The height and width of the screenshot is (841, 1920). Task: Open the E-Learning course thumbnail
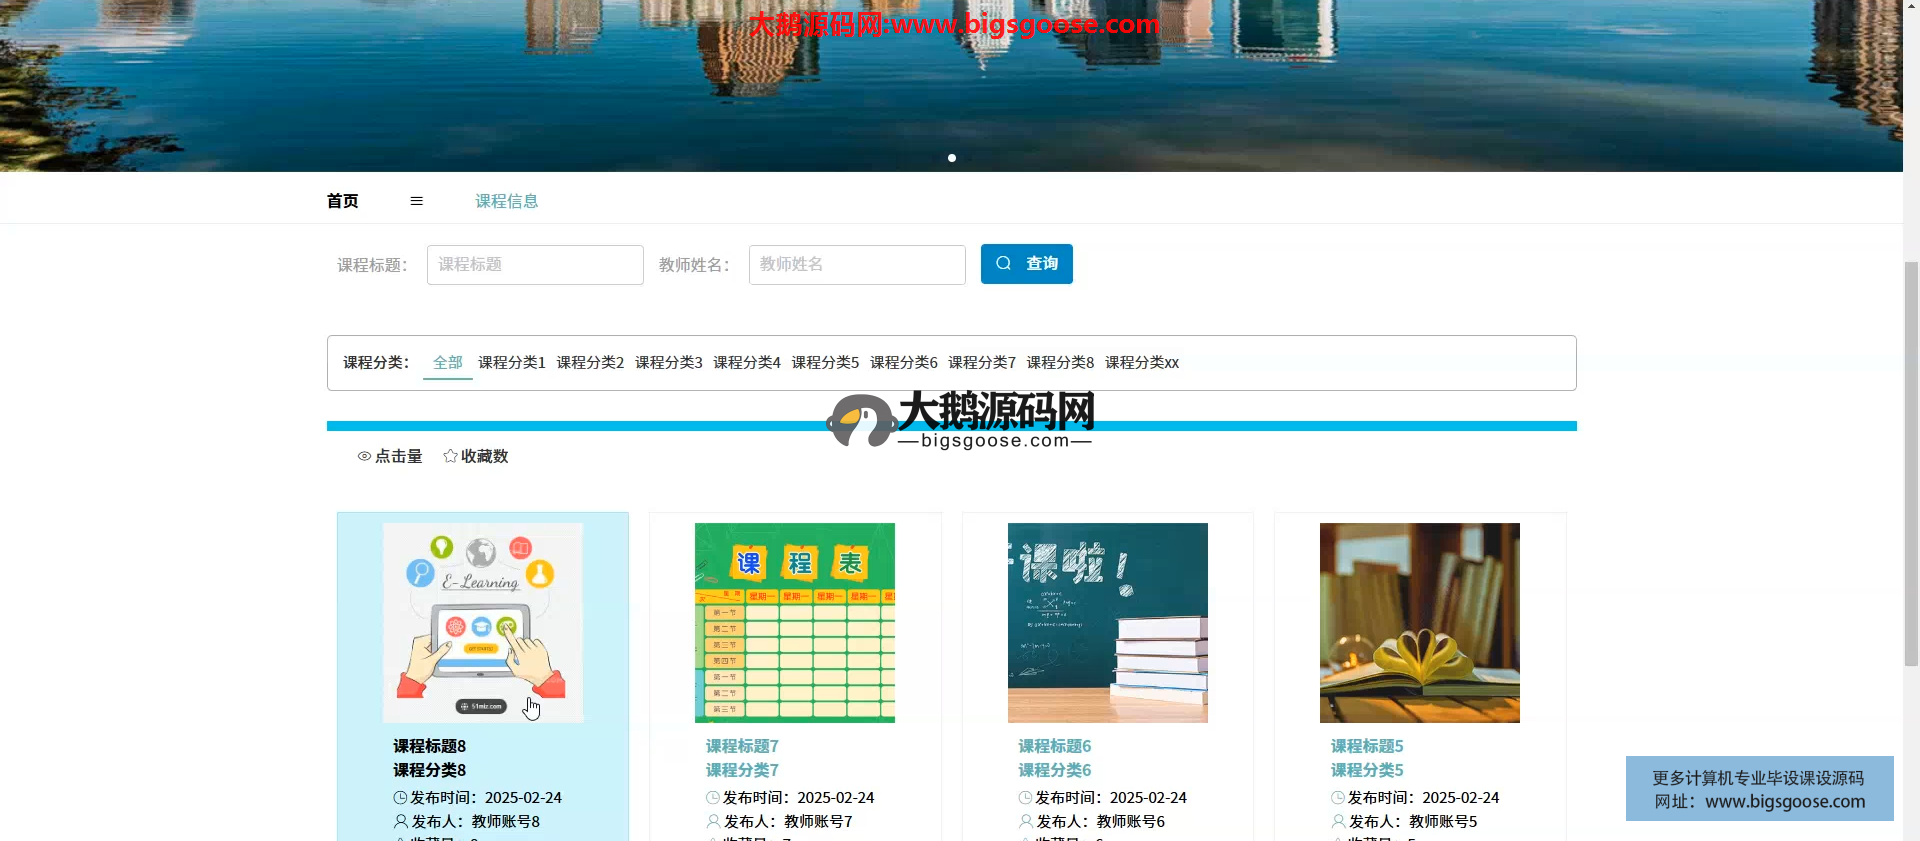point(483,622)
